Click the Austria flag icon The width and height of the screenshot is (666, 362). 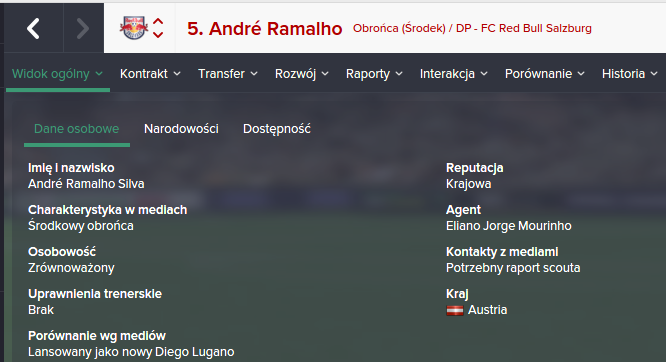(454, 311)
